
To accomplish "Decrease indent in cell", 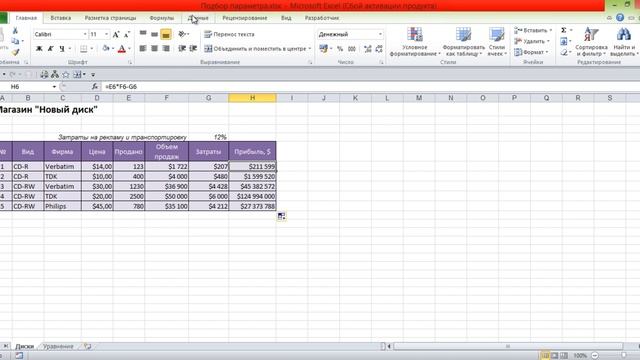I will pyautogui.click(x=182, y=49).
